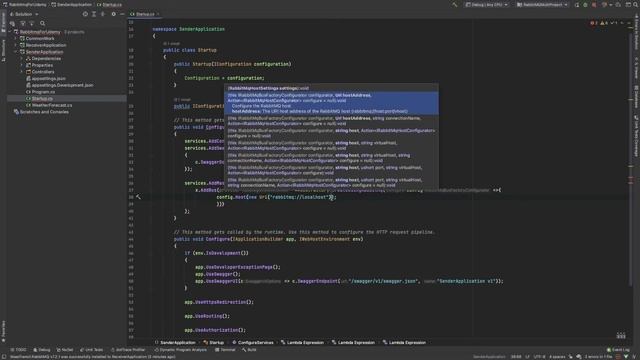Screen dimensions: 640x360
Task: Open the Unit Tests tool window
Action: click(x=91, y=350)
